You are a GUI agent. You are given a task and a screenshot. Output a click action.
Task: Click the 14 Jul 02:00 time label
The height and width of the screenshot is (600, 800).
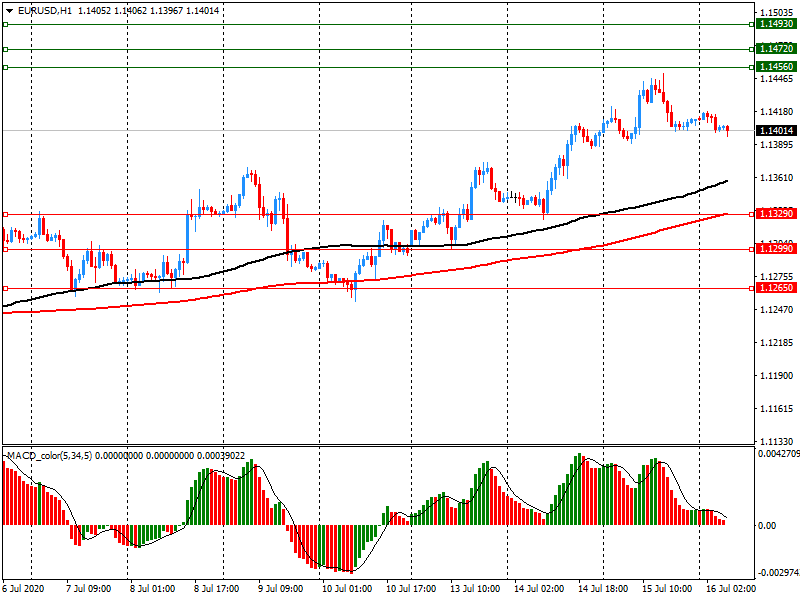point(539,588)
